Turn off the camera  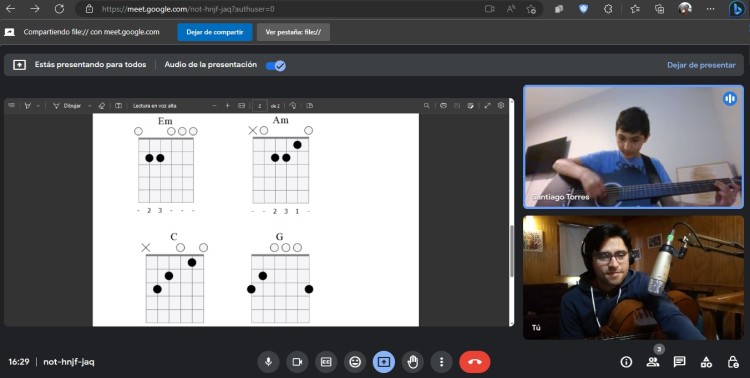(297, 362)
